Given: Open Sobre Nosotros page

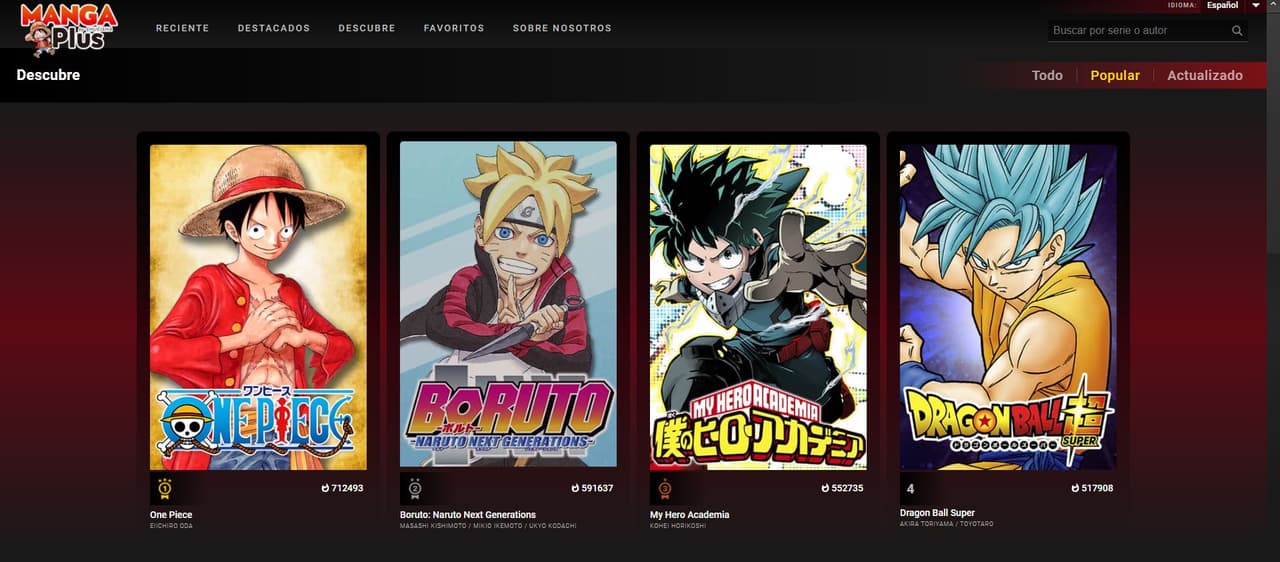Looking at the screenshot, I should 562,28.
